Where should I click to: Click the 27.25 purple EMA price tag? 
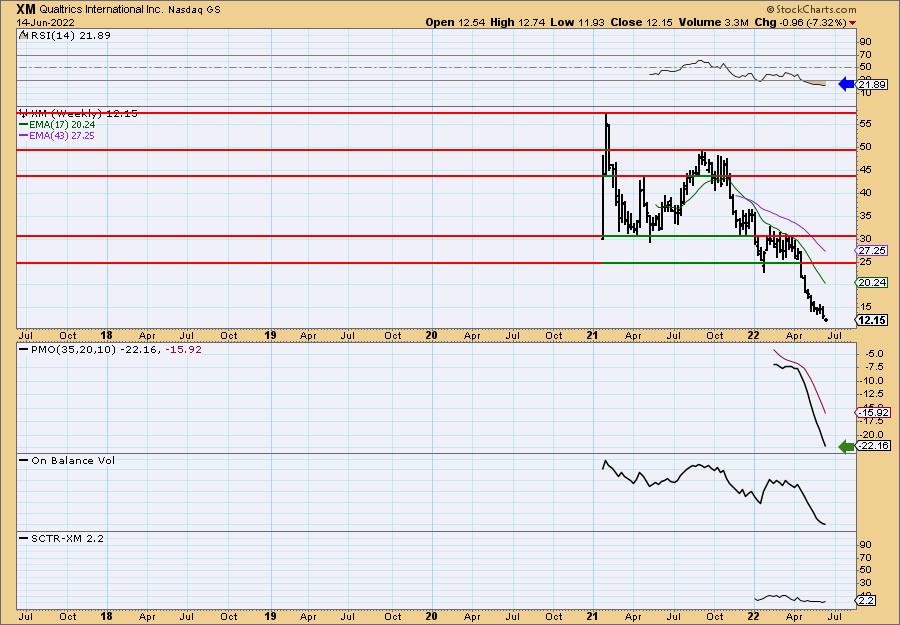pyautogui.click(x=872, y=251)
